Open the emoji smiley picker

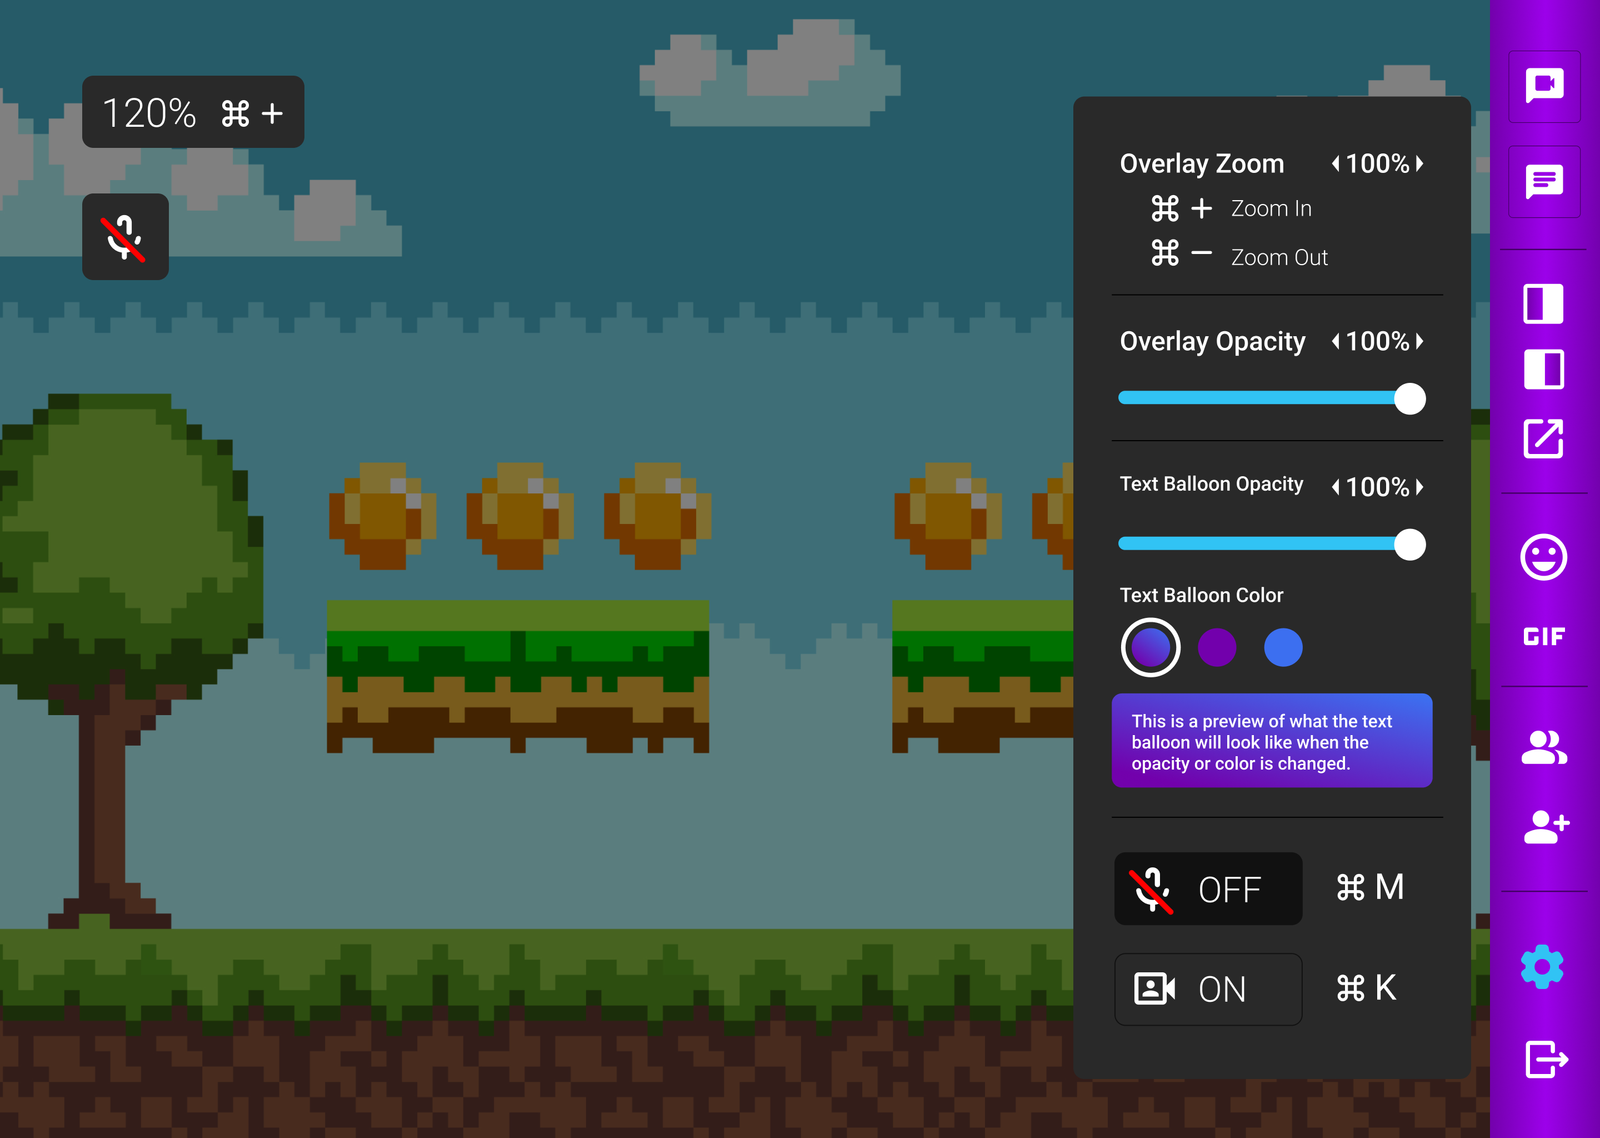click(x=1543, y=557)
